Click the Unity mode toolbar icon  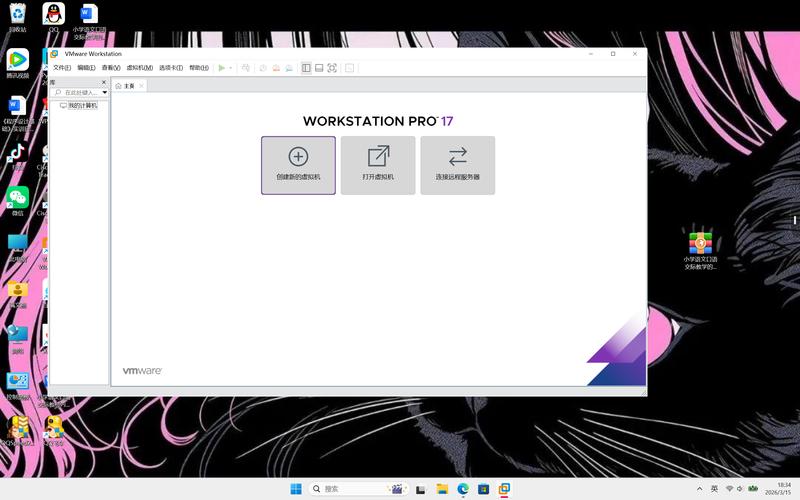click(x=349, y=68)
